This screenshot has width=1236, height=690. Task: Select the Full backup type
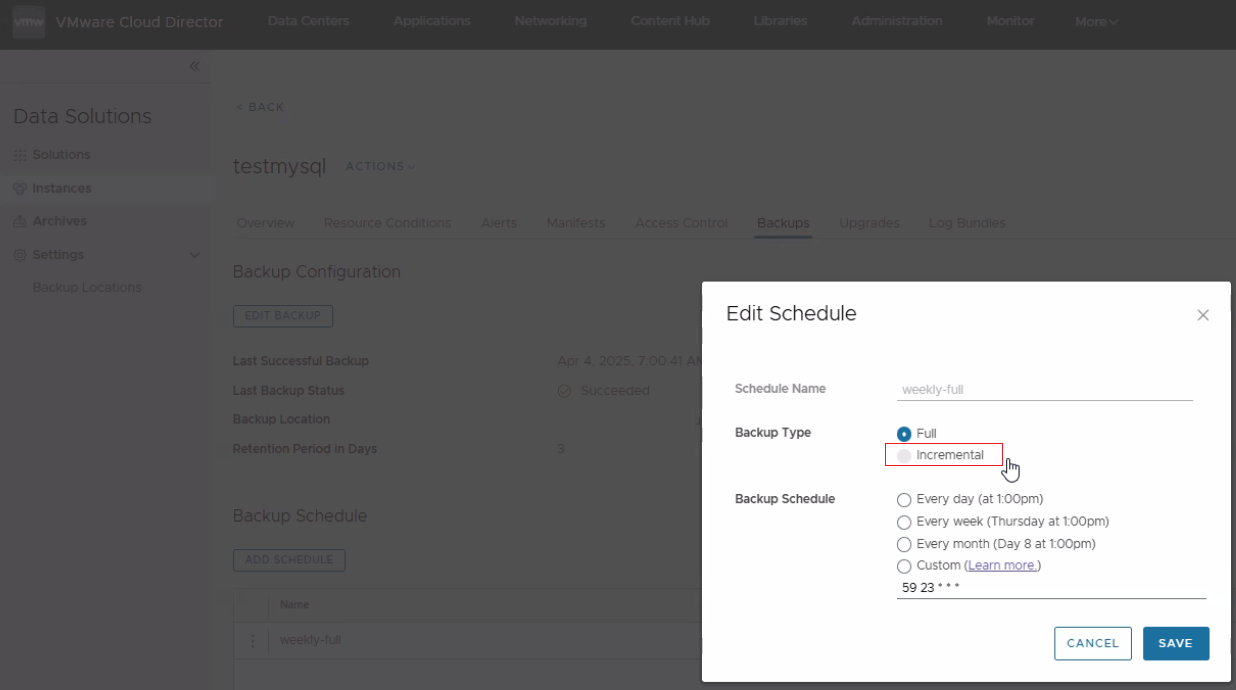(904, 434)
